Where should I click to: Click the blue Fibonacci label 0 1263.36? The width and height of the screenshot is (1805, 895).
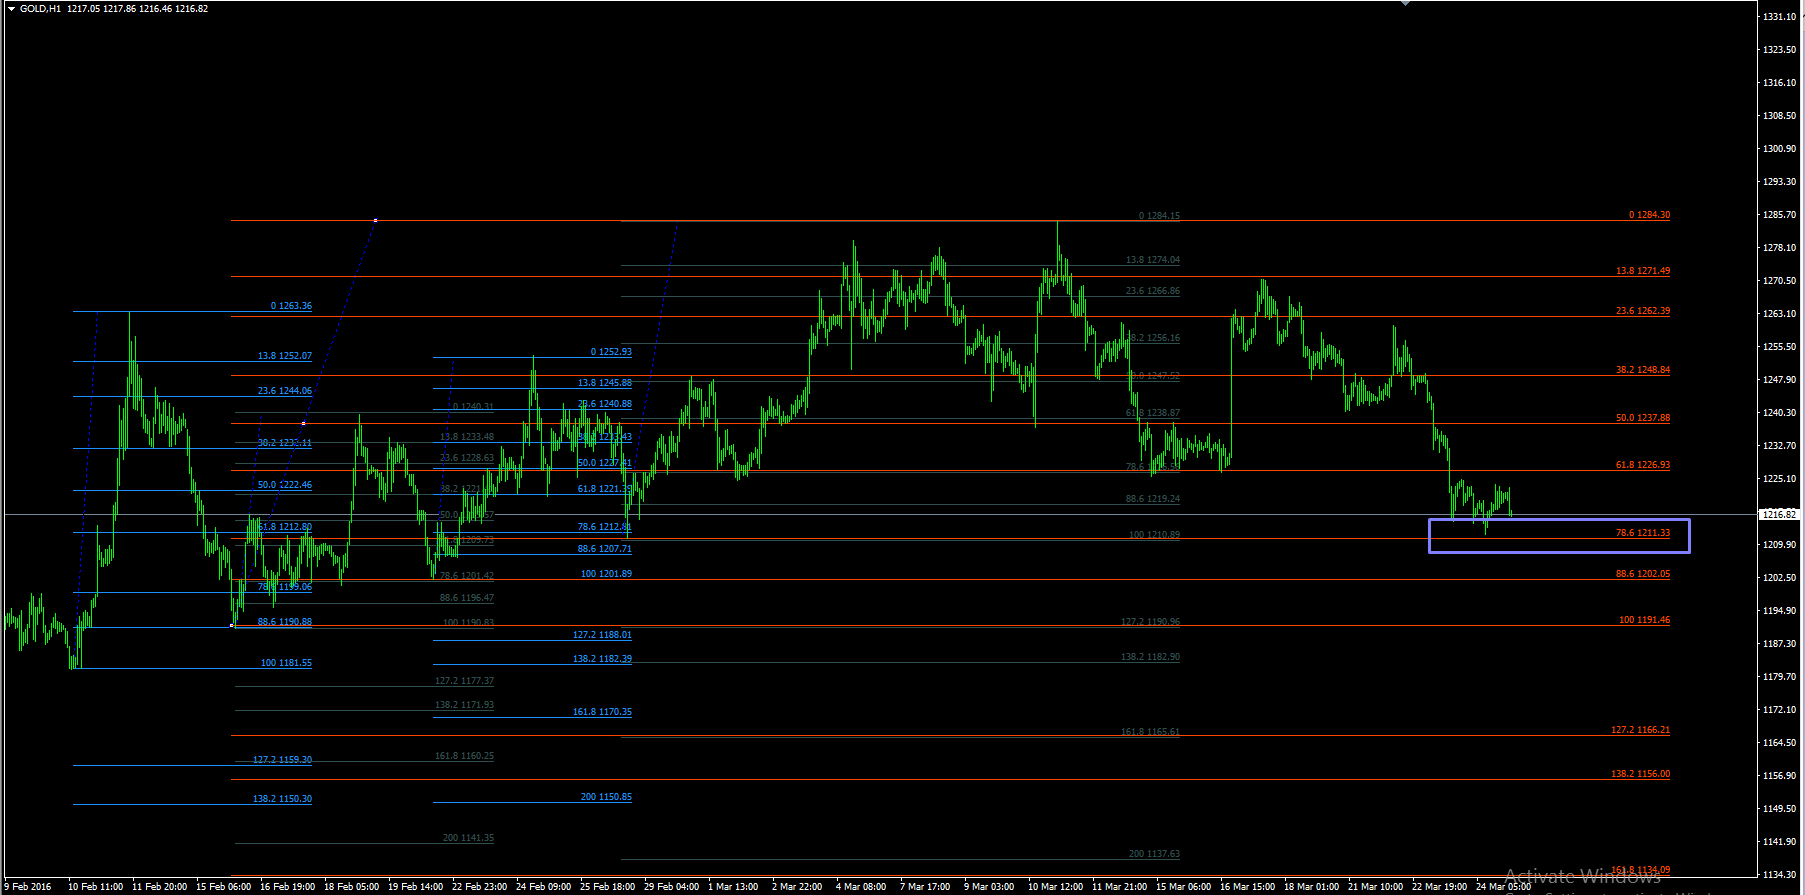pos(291,306)
